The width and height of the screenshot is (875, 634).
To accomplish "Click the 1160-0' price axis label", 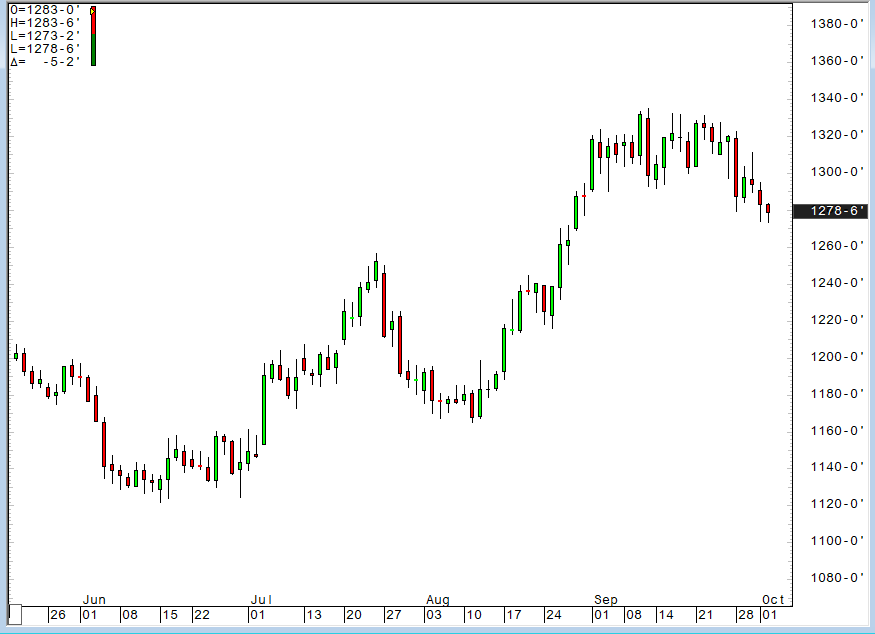I will [836, 430].
